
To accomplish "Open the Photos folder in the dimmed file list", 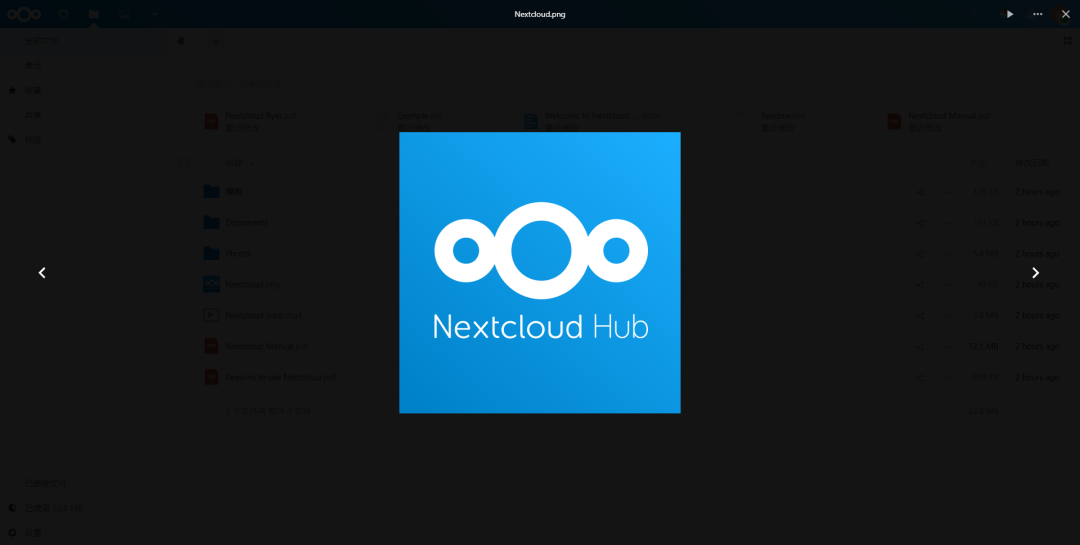I will coord(238,254).
